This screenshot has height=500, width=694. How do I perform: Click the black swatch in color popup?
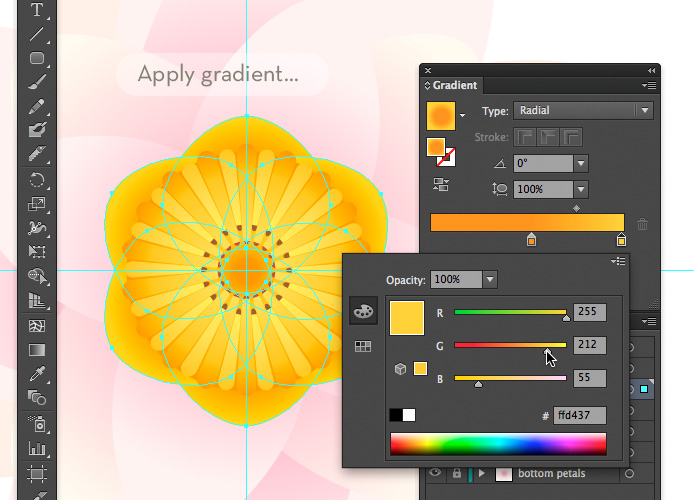point(396,415)
